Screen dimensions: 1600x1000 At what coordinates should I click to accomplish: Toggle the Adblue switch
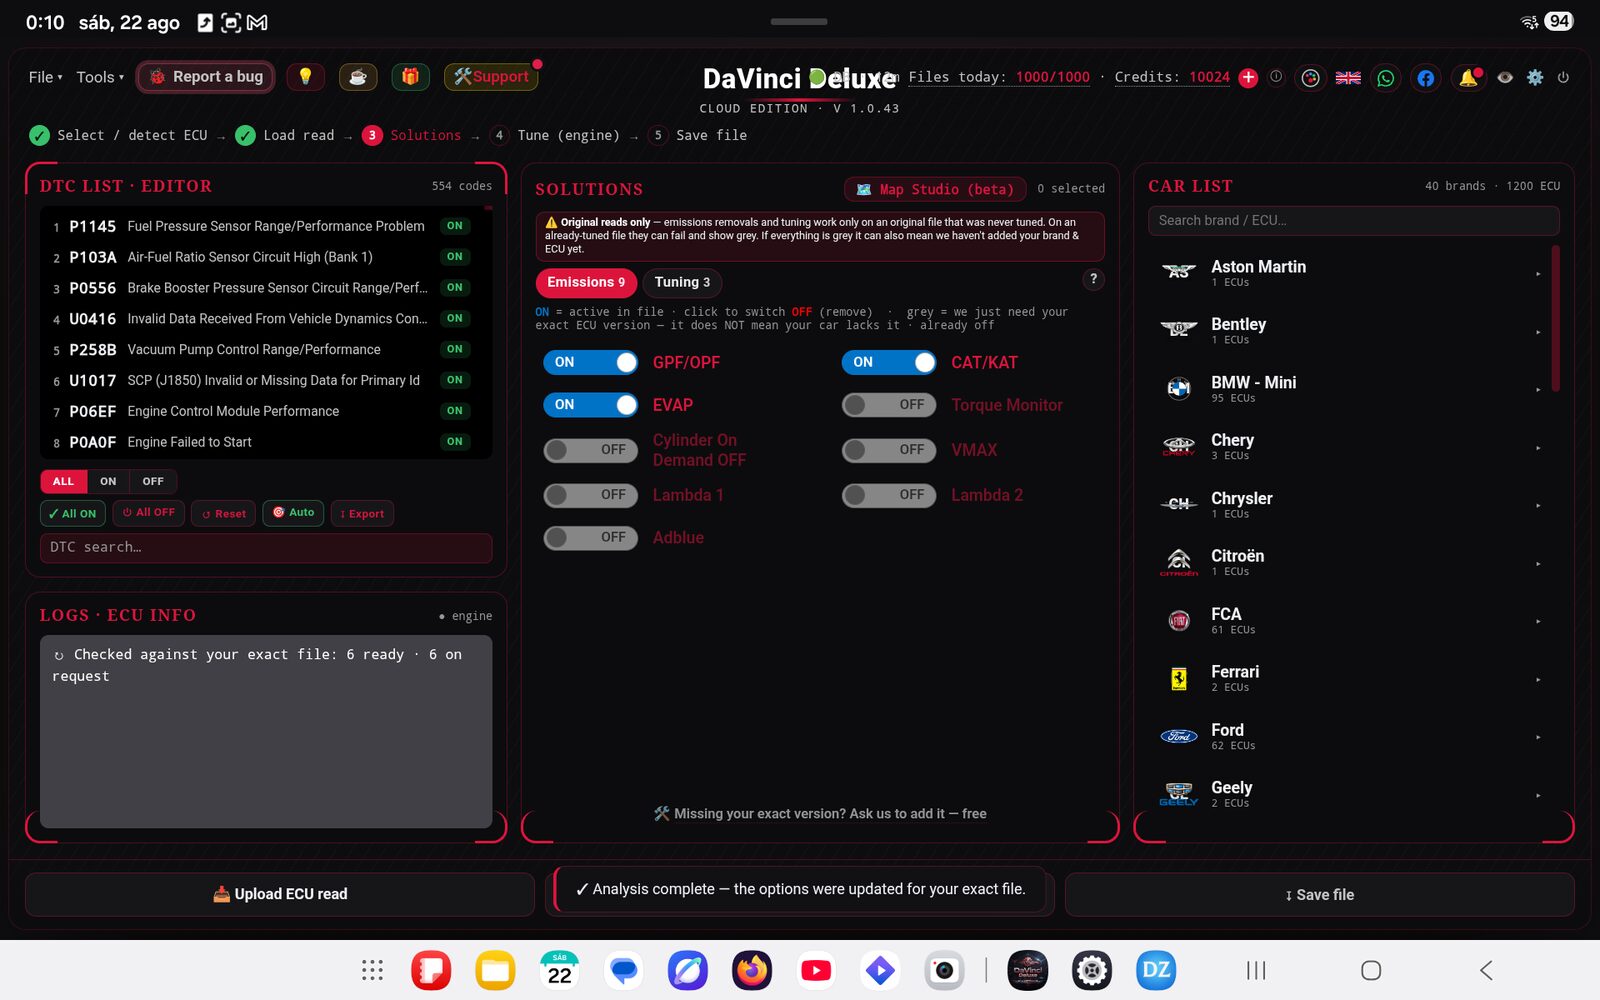[x=590, y=537]
